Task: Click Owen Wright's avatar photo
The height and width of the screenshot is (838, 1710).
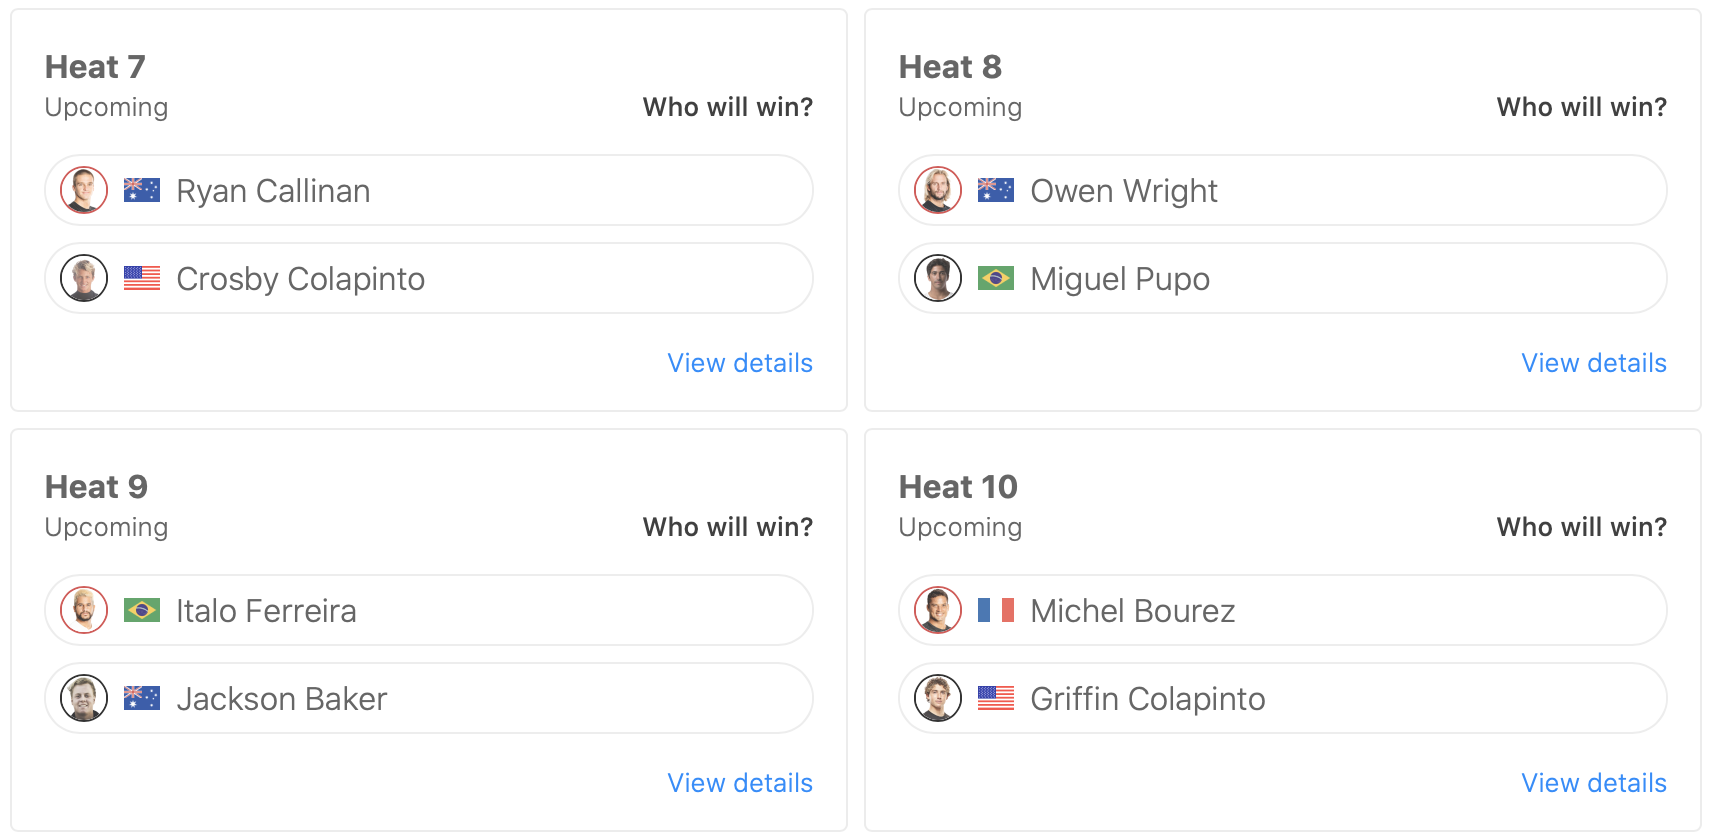Action: coord(938,190)
